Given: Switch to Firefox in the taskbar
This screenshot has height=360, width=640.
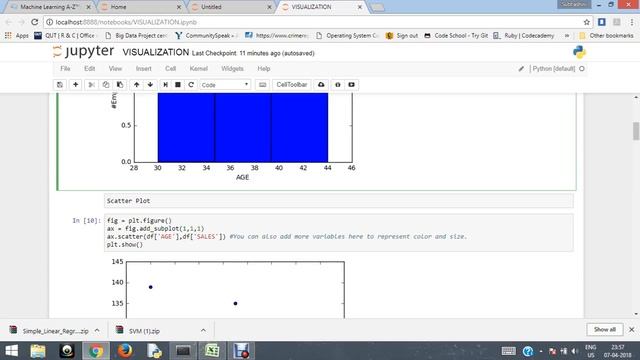Looking at the screenshot, I should 125,351.
